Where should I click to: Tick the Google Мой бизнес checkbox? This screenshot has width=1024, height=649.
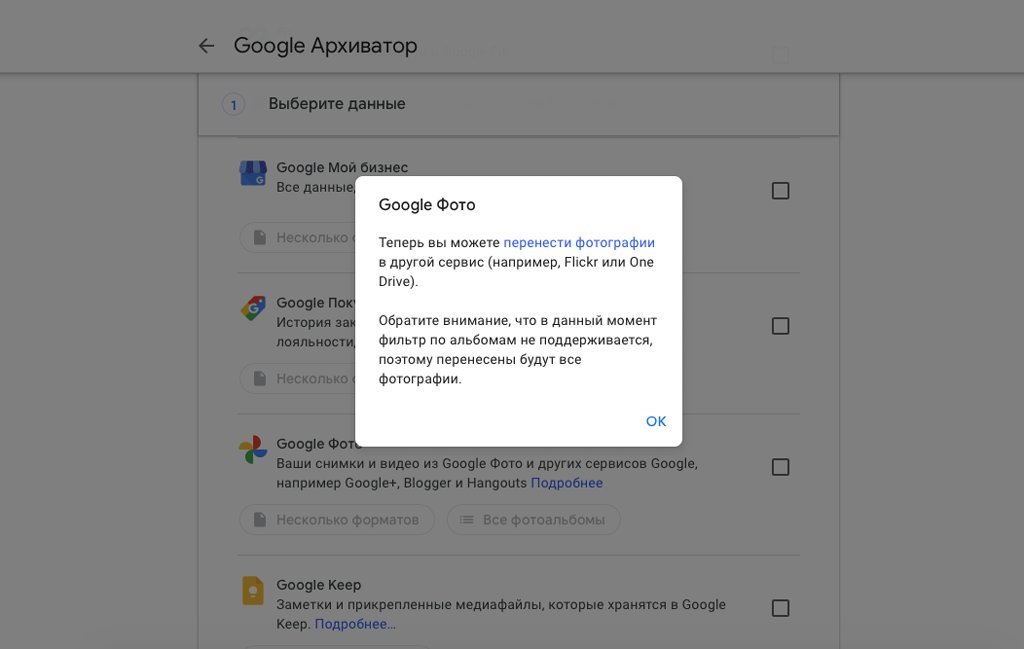pos(780,191)
